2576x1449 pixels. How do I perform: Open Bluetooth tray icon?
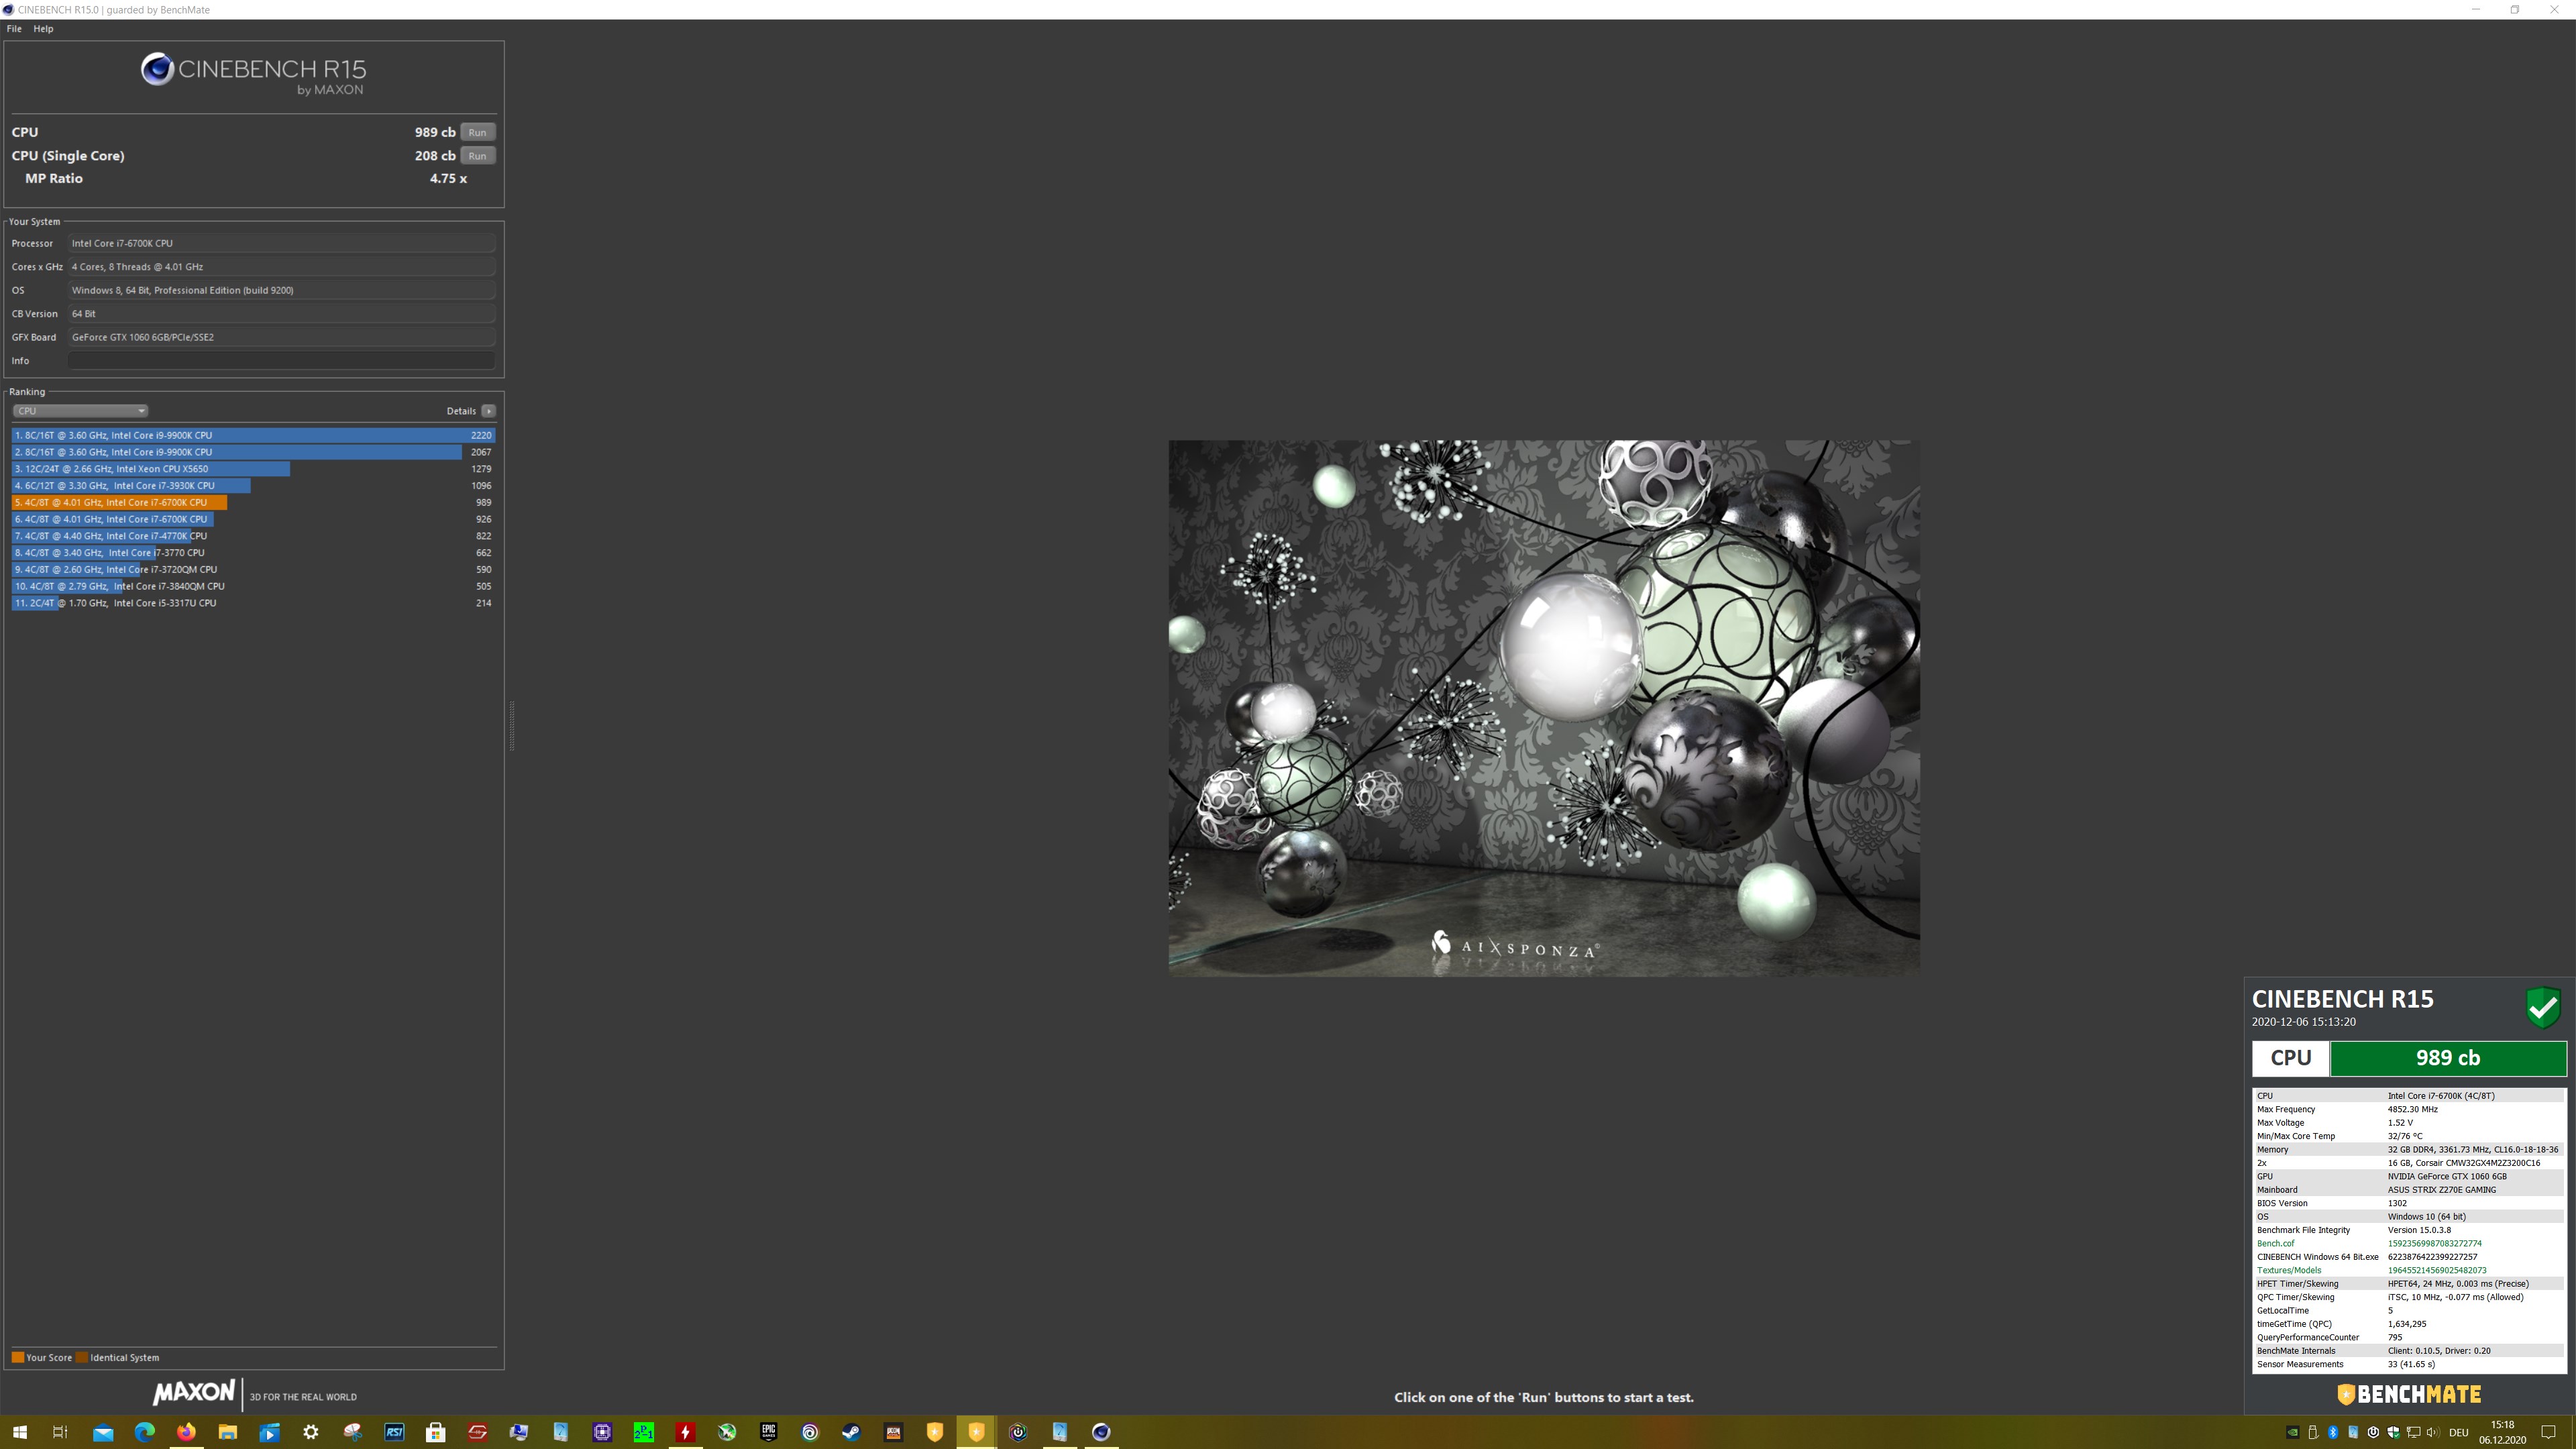(x=2333, y=1432)
